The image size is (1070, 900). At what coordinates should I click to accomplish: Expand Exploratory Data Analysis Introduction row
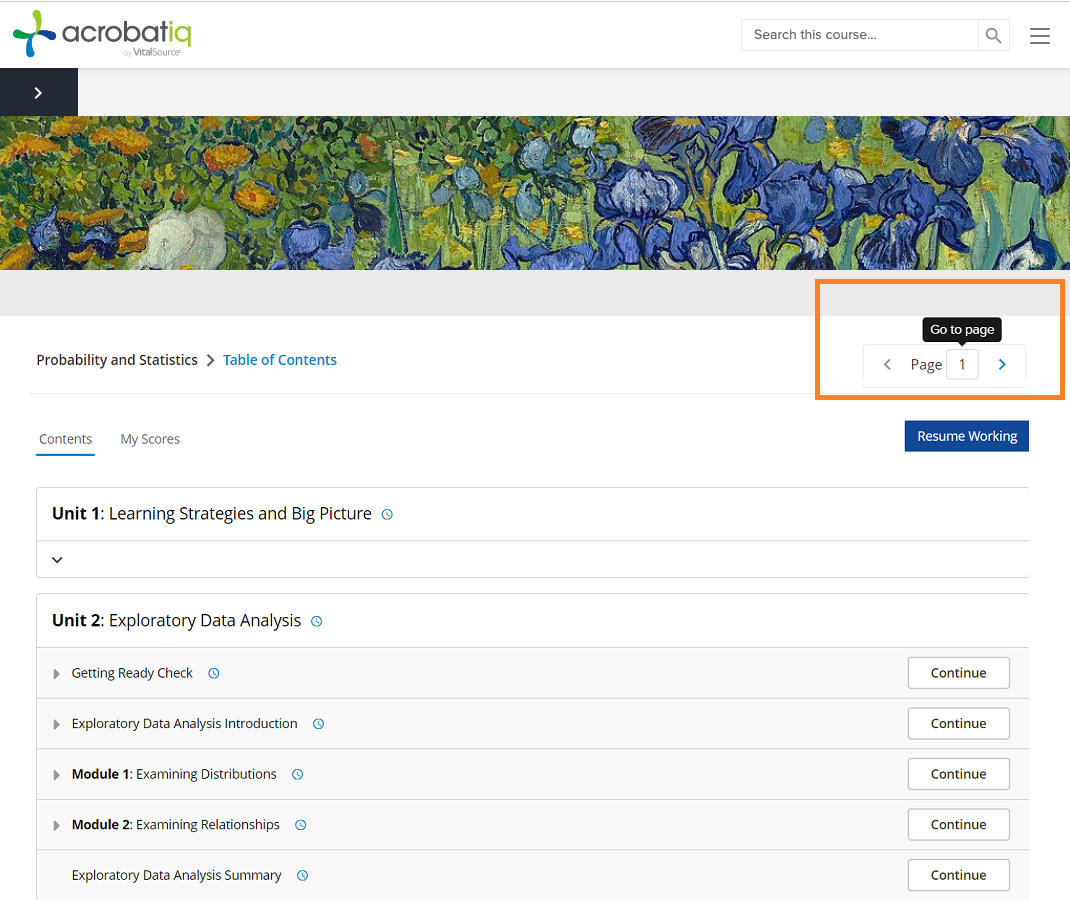(x=57, y=724)
